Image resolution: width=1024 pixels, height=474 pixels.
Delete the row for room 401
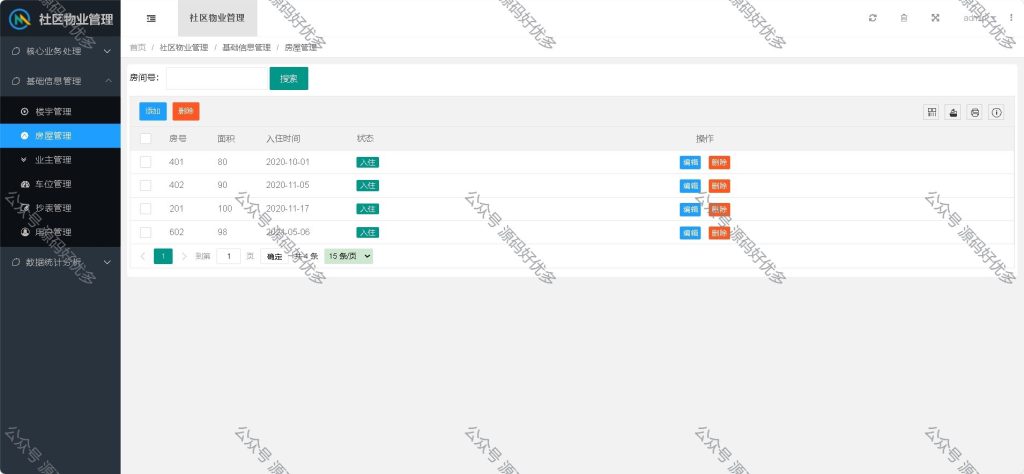click(x=720, y=163)
